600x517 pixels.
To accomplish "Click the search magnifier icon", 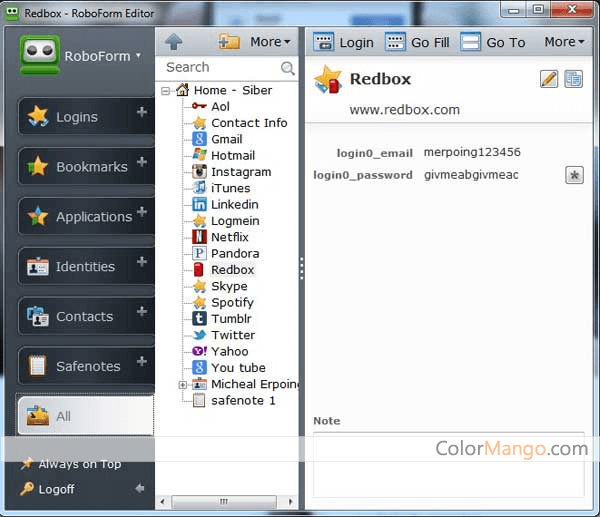I will coord(287,68).
